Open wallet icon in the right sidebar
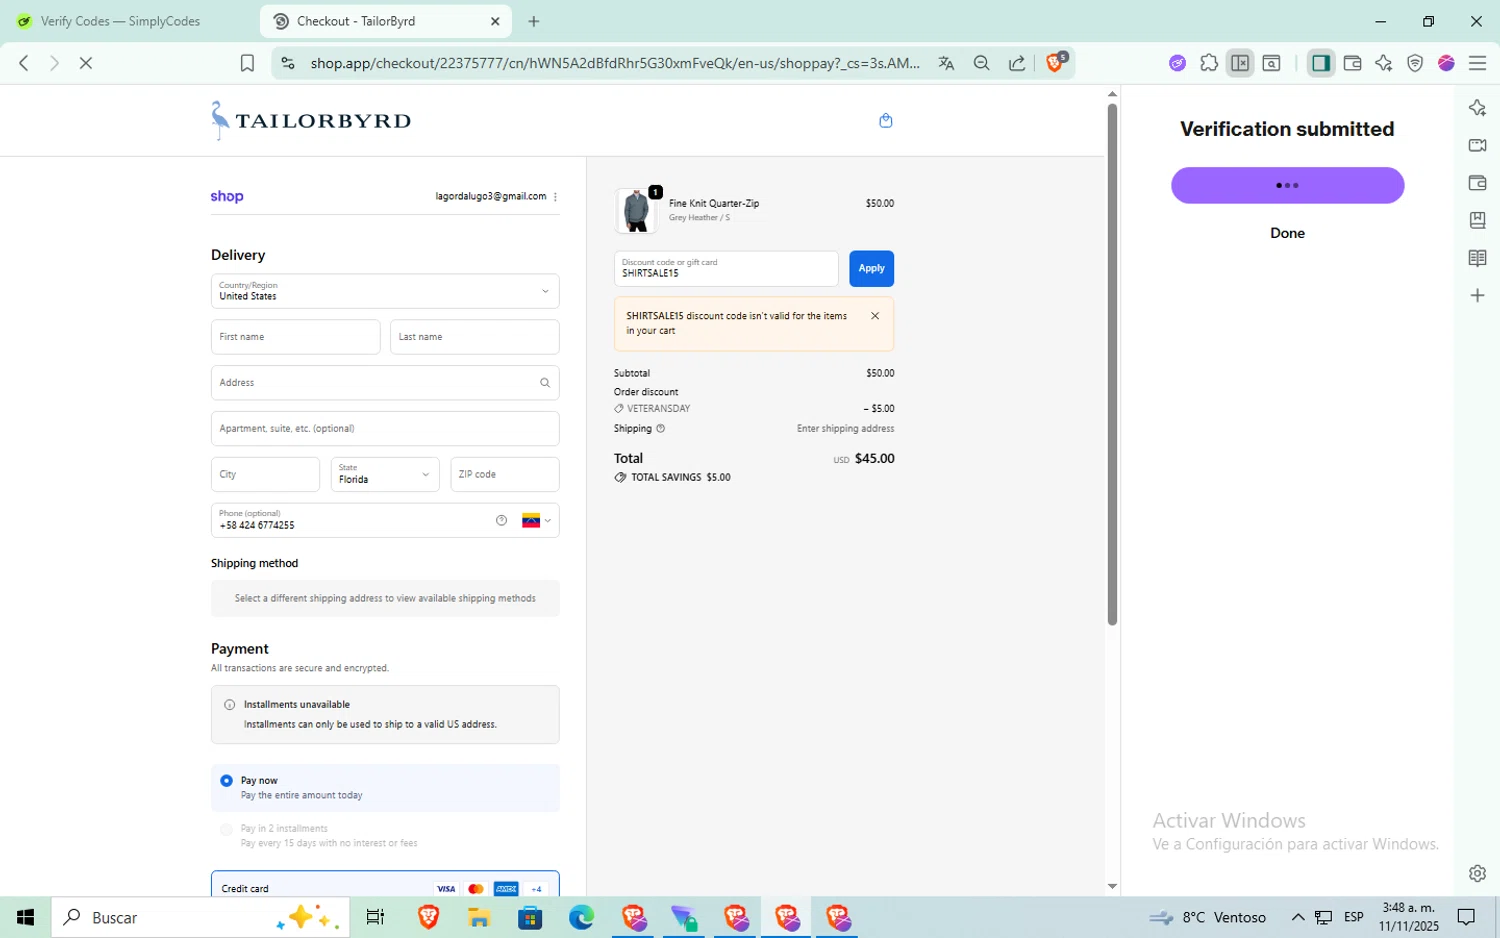Viewport: 1500px width, 938px height. pyautogui.click(x=1477, y=183)
